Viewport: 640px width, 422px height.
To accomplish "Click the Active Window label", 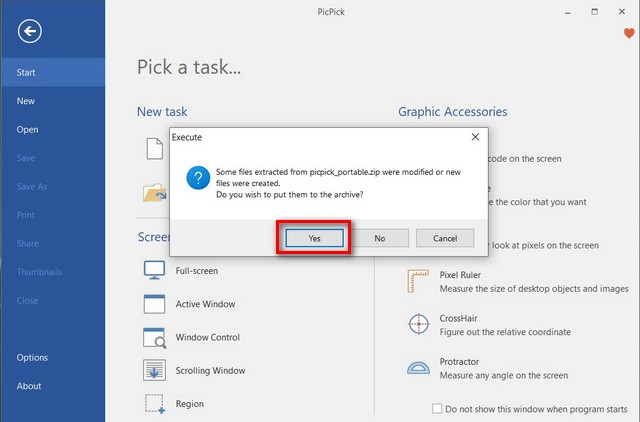I will 205,304.
